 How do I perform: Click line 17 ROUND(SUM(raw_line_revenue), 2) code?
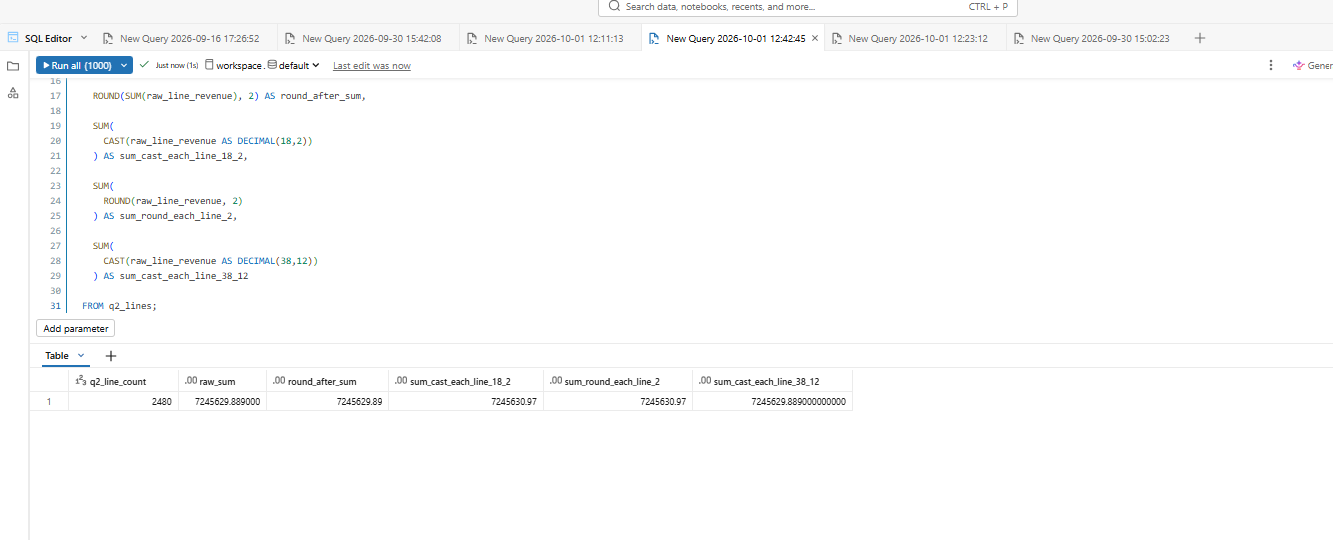pos(229,96)
